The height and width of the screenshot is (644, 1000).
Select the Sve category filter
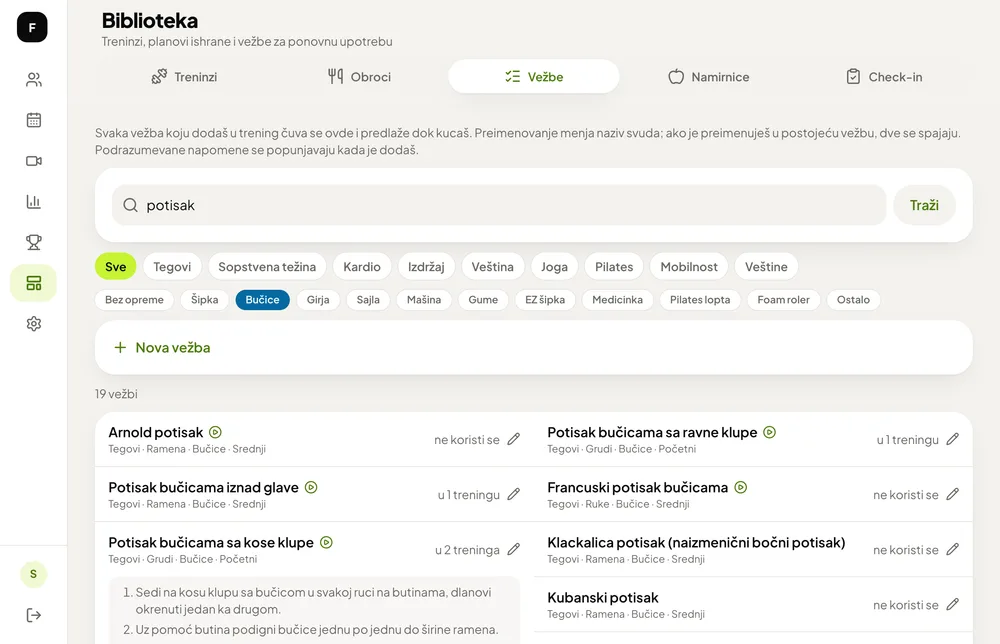115,267
